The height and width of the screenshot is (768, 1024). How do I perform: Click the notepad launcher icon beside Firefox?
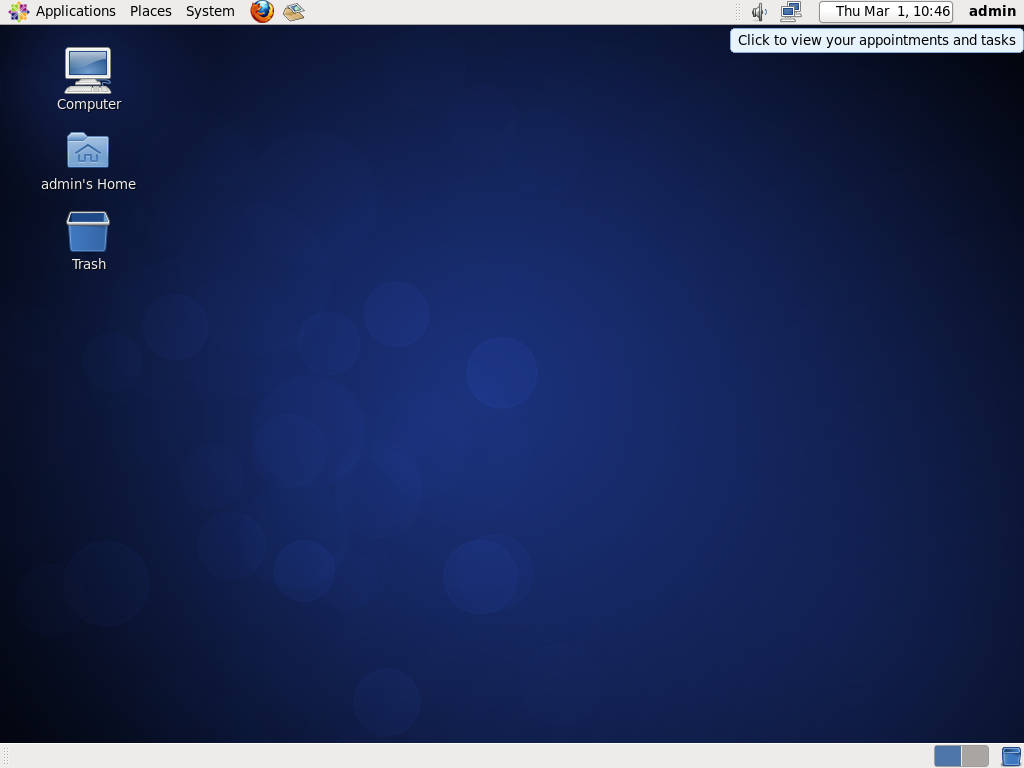tap(294, 11)
